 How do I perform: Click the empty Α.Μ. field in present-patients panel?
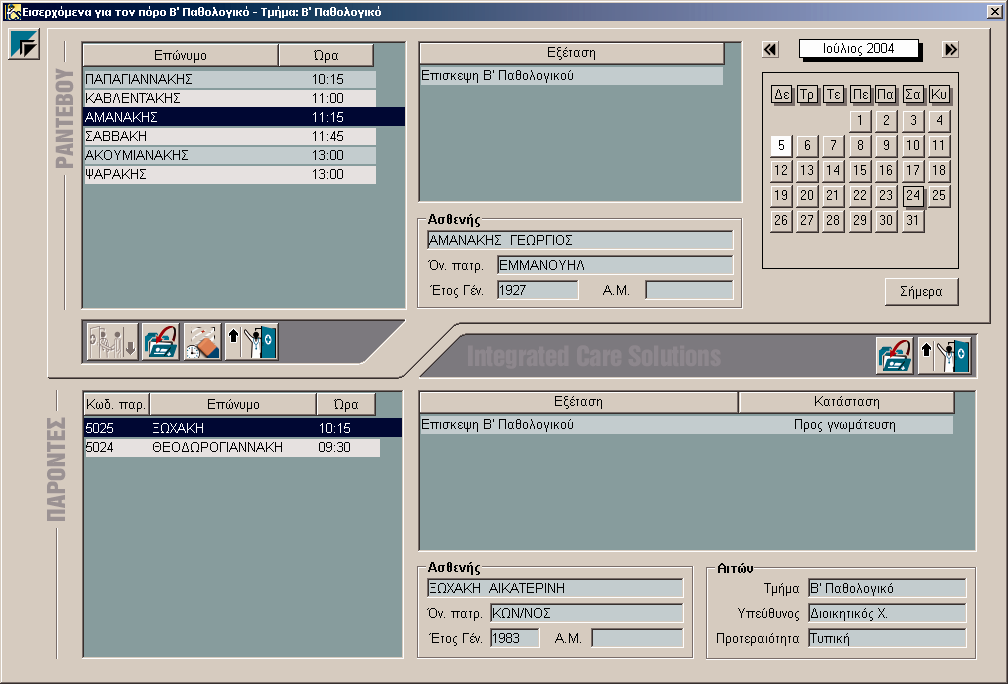pyautogui.click(x=638, y=638)
